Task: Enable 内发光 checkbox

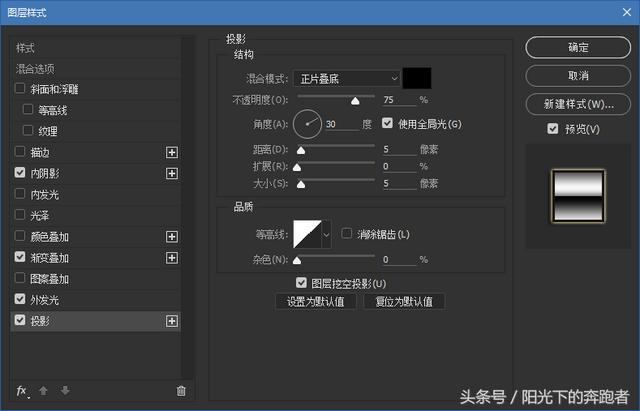Action: [x=20, y=193]
